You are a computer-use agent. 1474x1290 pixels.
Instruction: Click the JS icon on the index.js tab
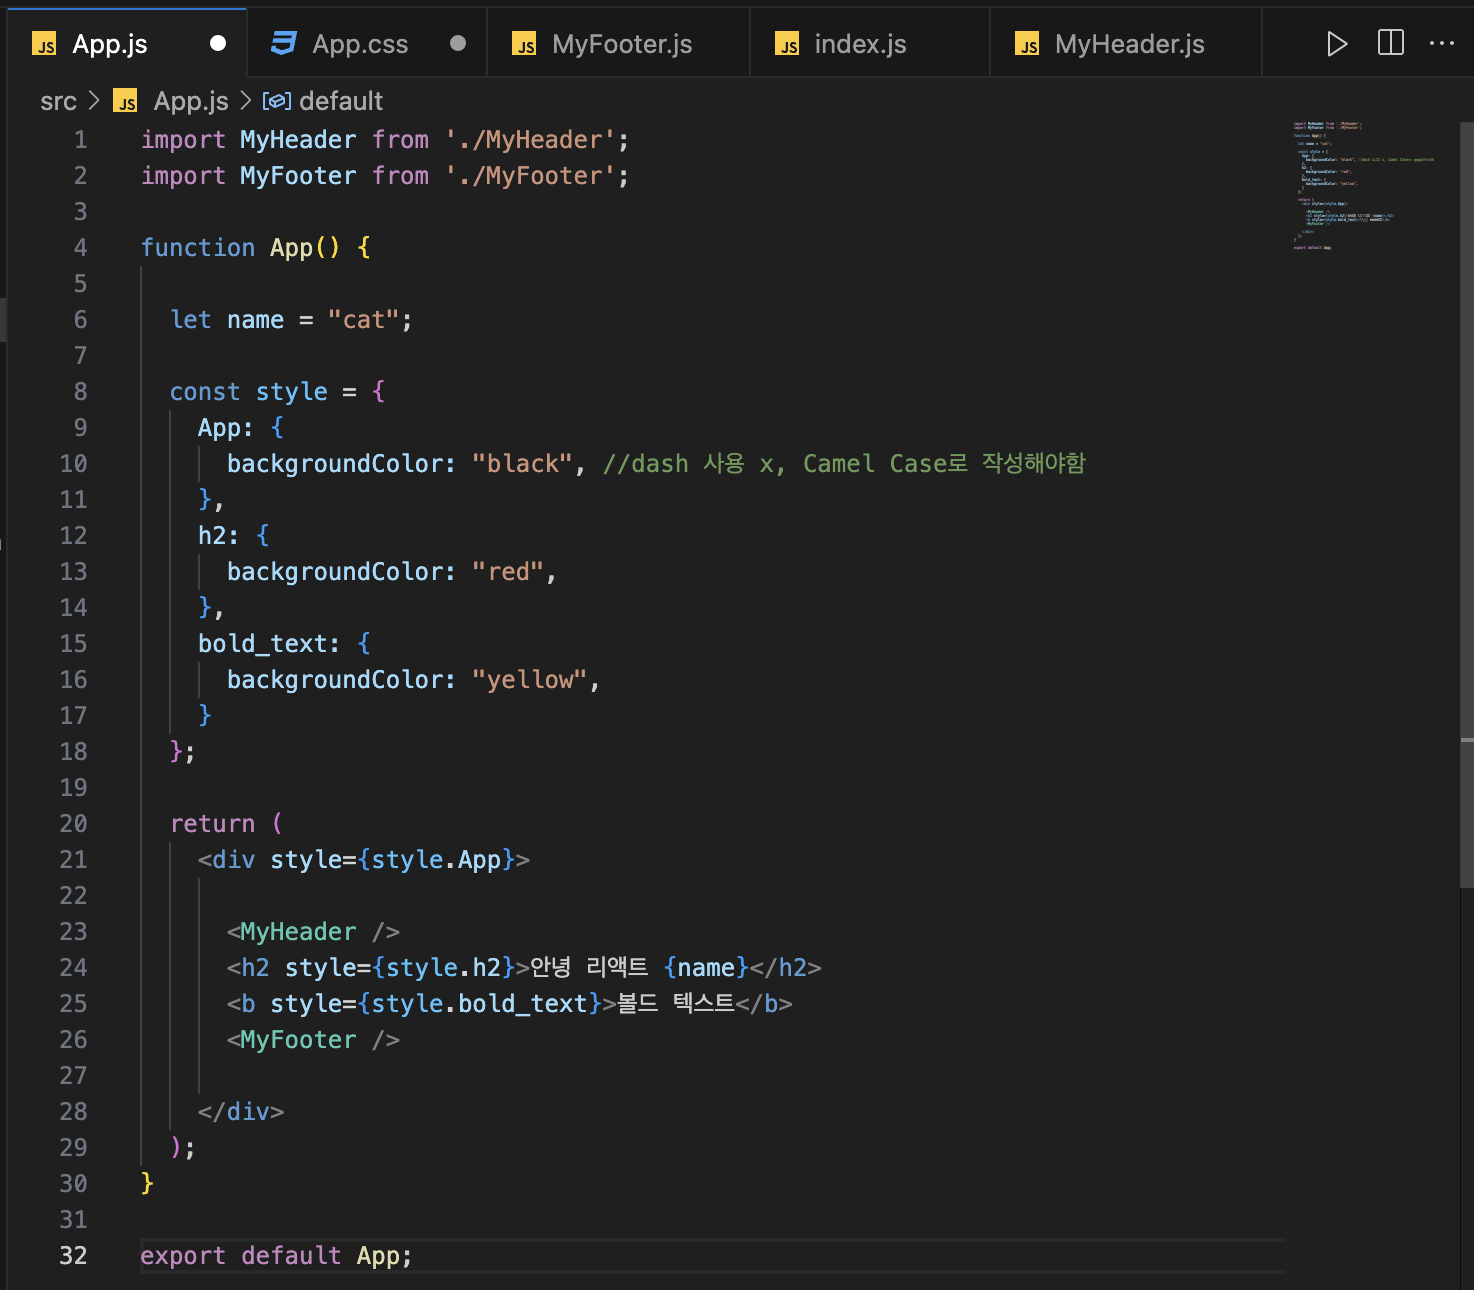pyautogui.click(x=787, y=44)
